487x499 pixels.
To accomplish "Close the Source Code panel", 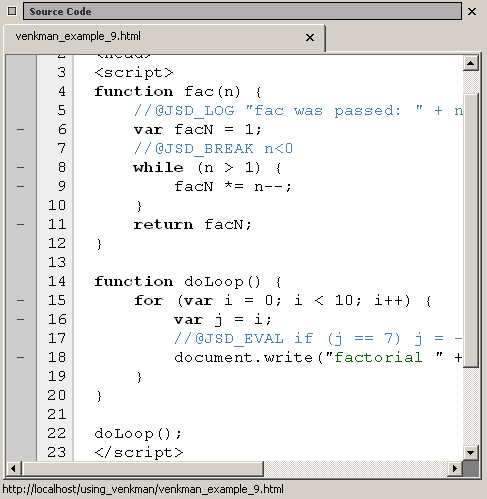I will 472,12.
